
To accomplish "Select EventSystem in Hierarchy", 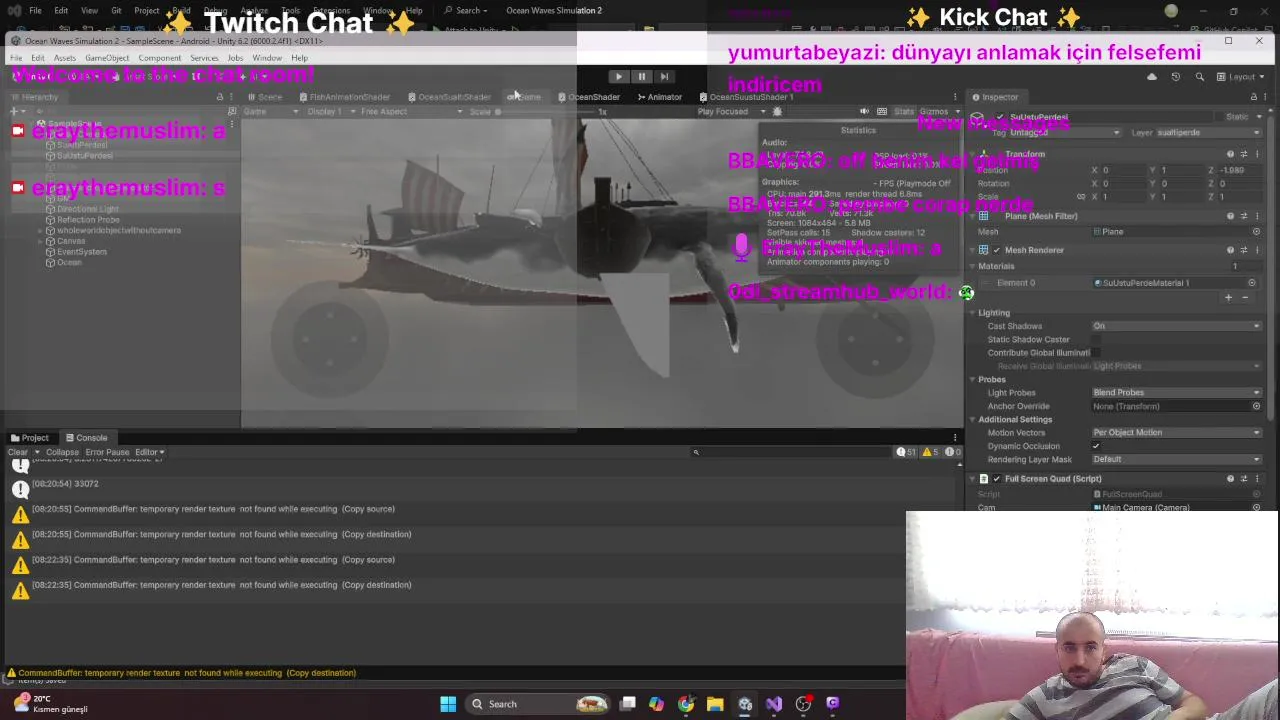I will [81, 252].
